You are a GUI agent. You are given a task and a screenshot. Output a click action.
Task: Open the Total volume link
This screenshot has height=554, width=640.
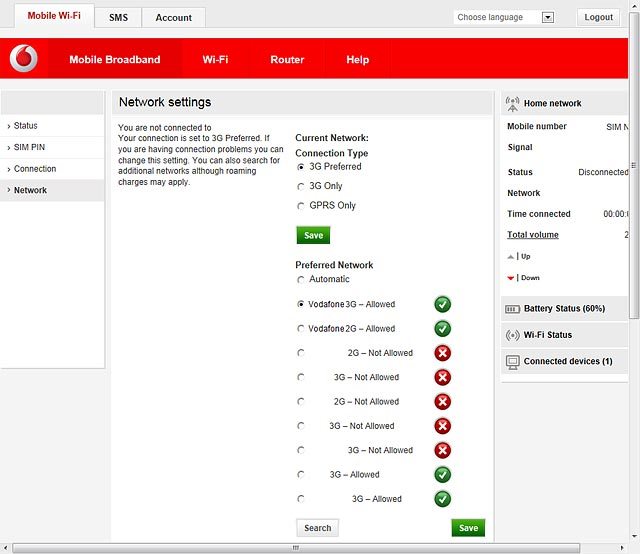point(533,235)
